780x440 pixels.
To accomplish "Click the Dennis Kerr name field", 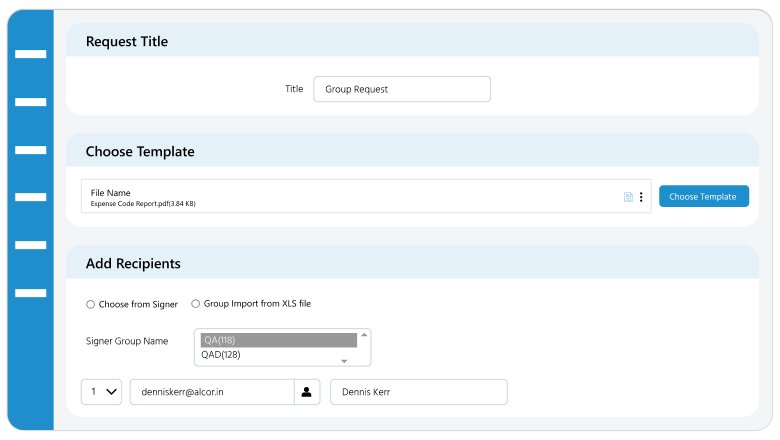I will click(418, 392).
